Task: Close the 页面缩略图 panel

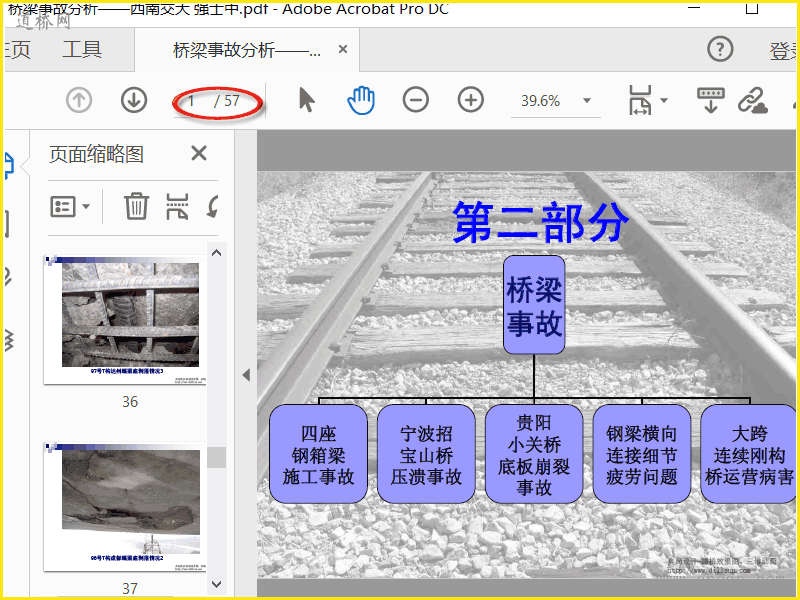Action: [x=199, y=153]
